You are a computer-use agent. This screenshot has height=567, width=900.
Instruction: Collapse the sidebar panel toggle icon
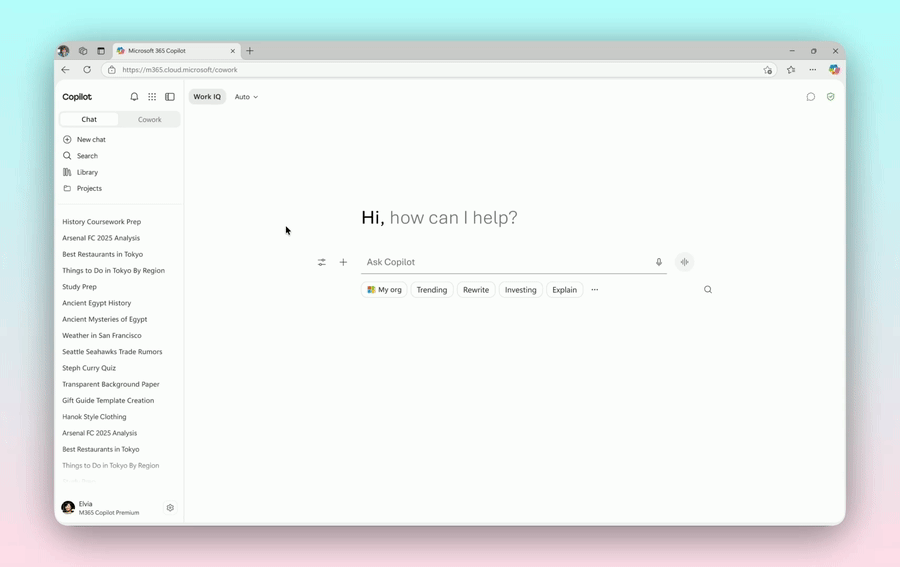(x=170, y=97)
